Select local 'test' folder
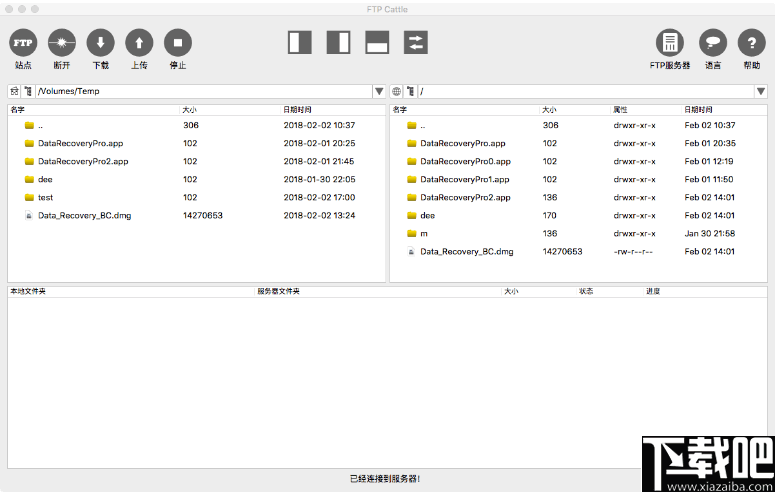The width and height of the screenshot is (777, 492). [x=197, y=197]
